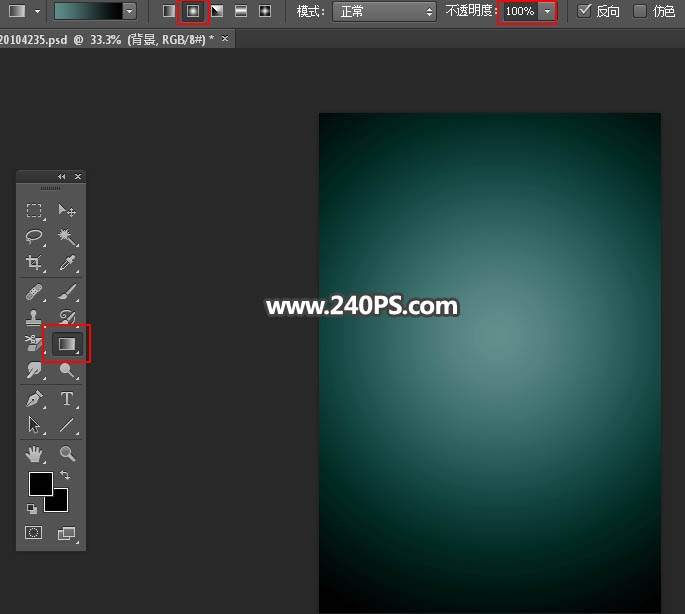The height and width of the screenshot is (614, 685).
Task: Toggle Quick Mask mode
Action: [34, 534]
